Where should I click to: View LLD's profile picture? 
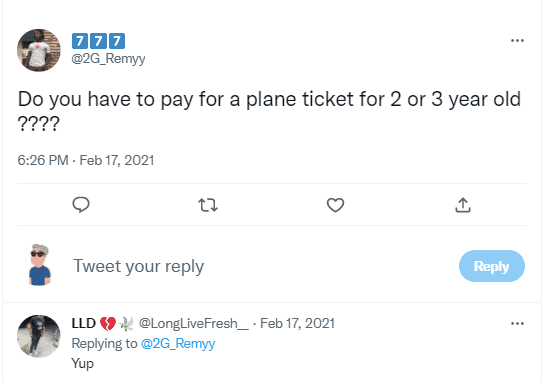tap(39, 336)
